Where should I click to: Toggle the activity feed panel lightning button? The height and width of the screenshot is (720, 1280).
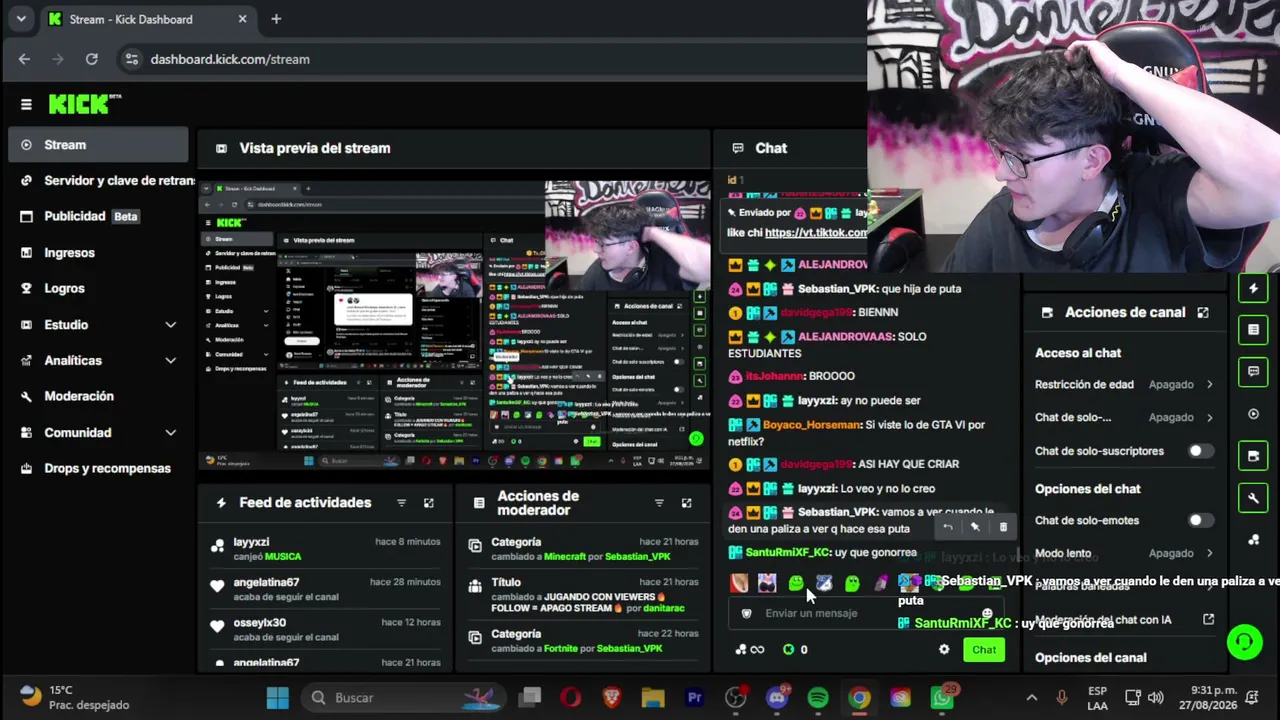[1254, 289]
